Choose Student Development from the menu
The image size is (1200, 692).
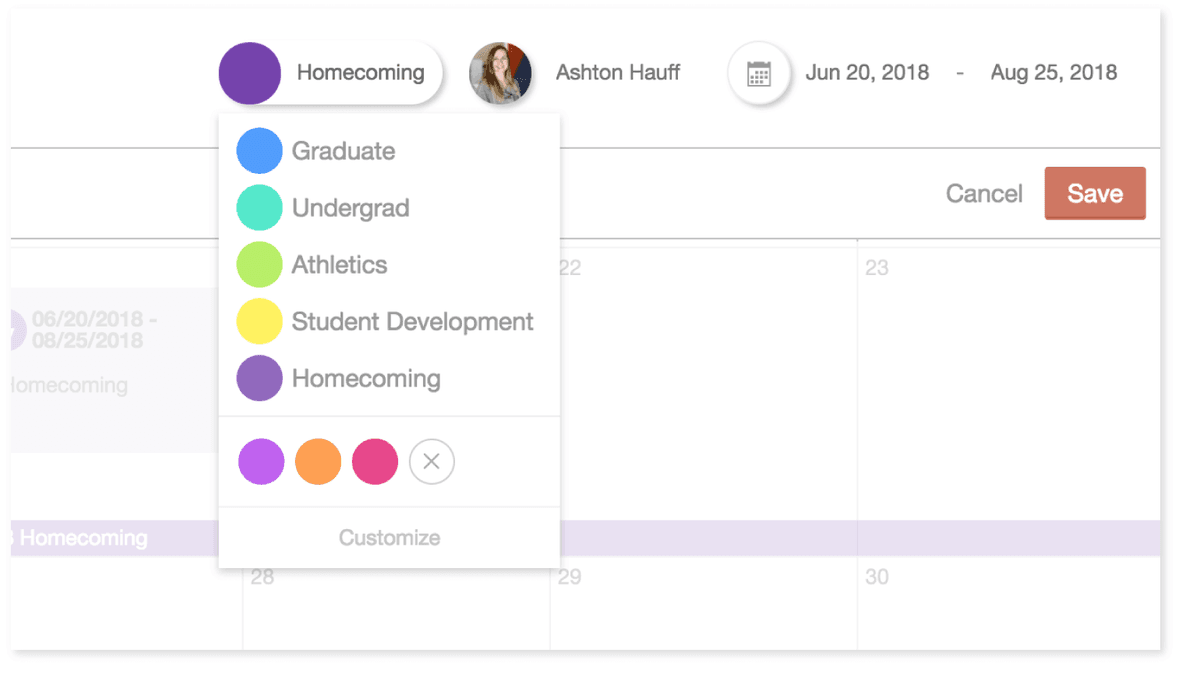[x=411, y=321]
